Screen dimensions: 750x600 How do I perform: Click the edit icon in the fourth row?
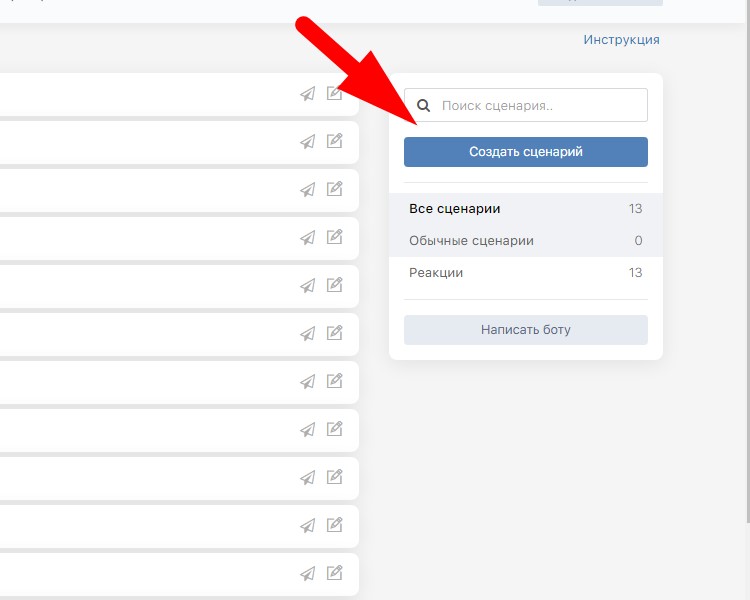click(335, 238)
